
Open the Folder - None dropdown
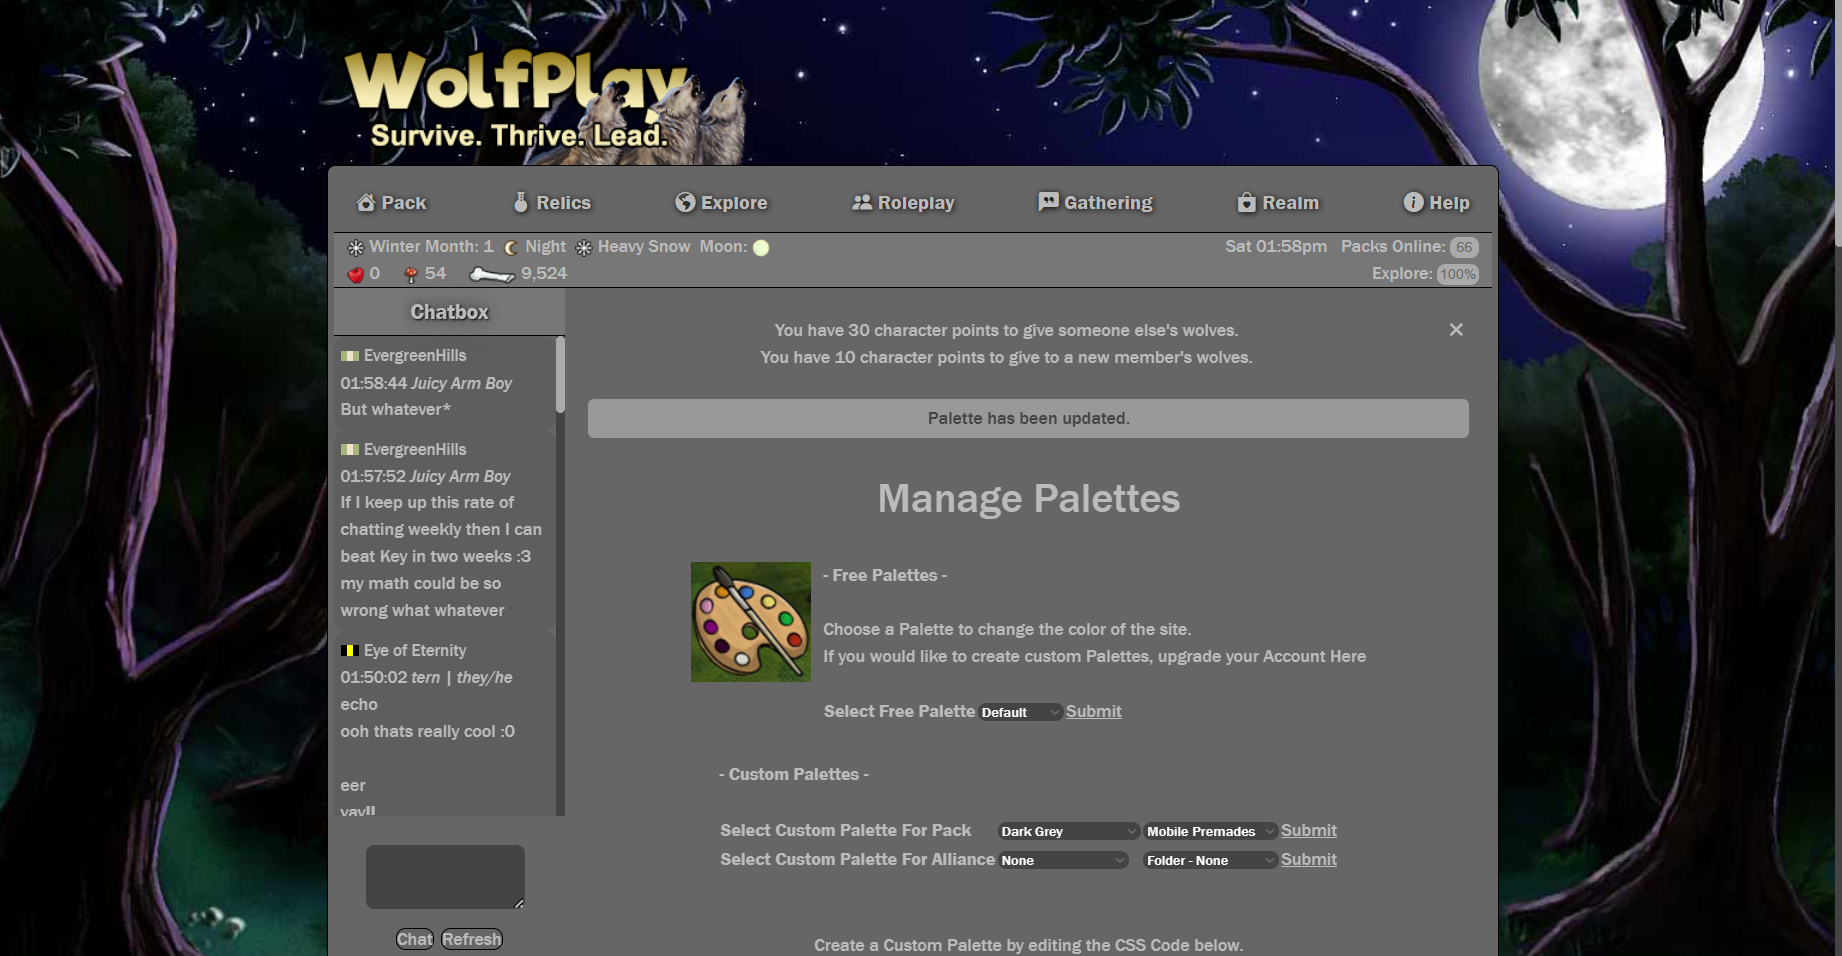tap(1210, 860)
